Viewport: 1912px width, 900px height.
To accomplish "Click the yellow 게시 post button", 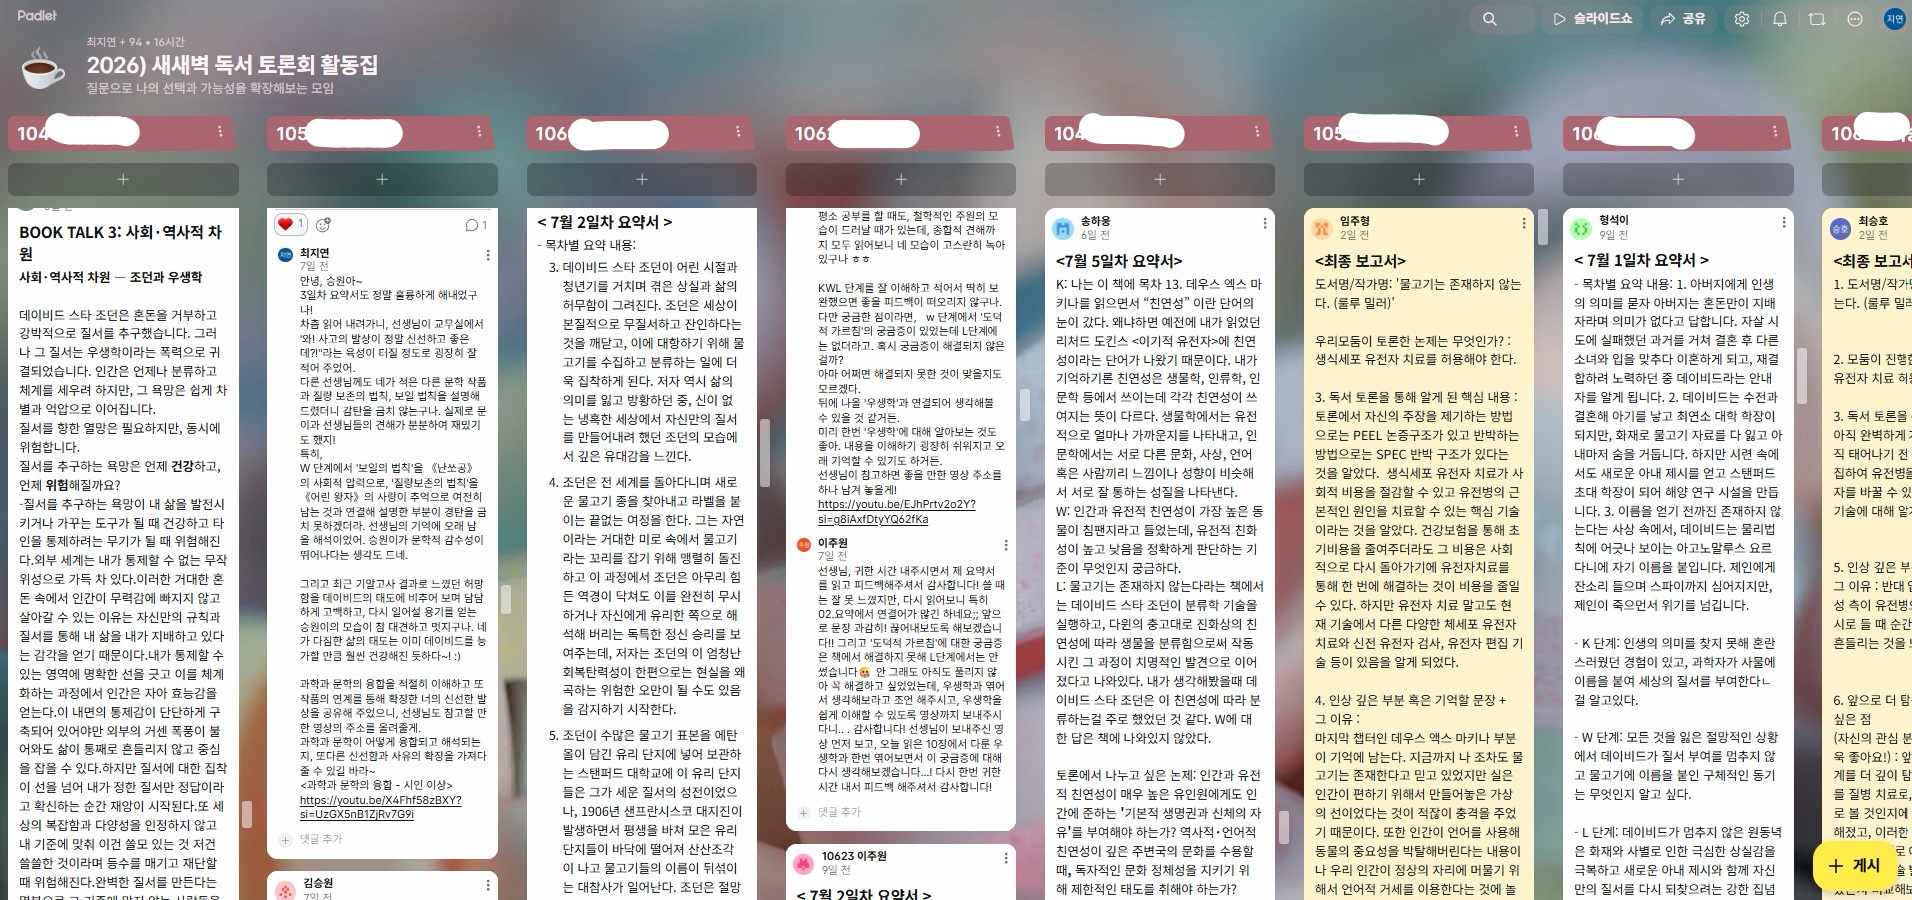I will 1854,865.
